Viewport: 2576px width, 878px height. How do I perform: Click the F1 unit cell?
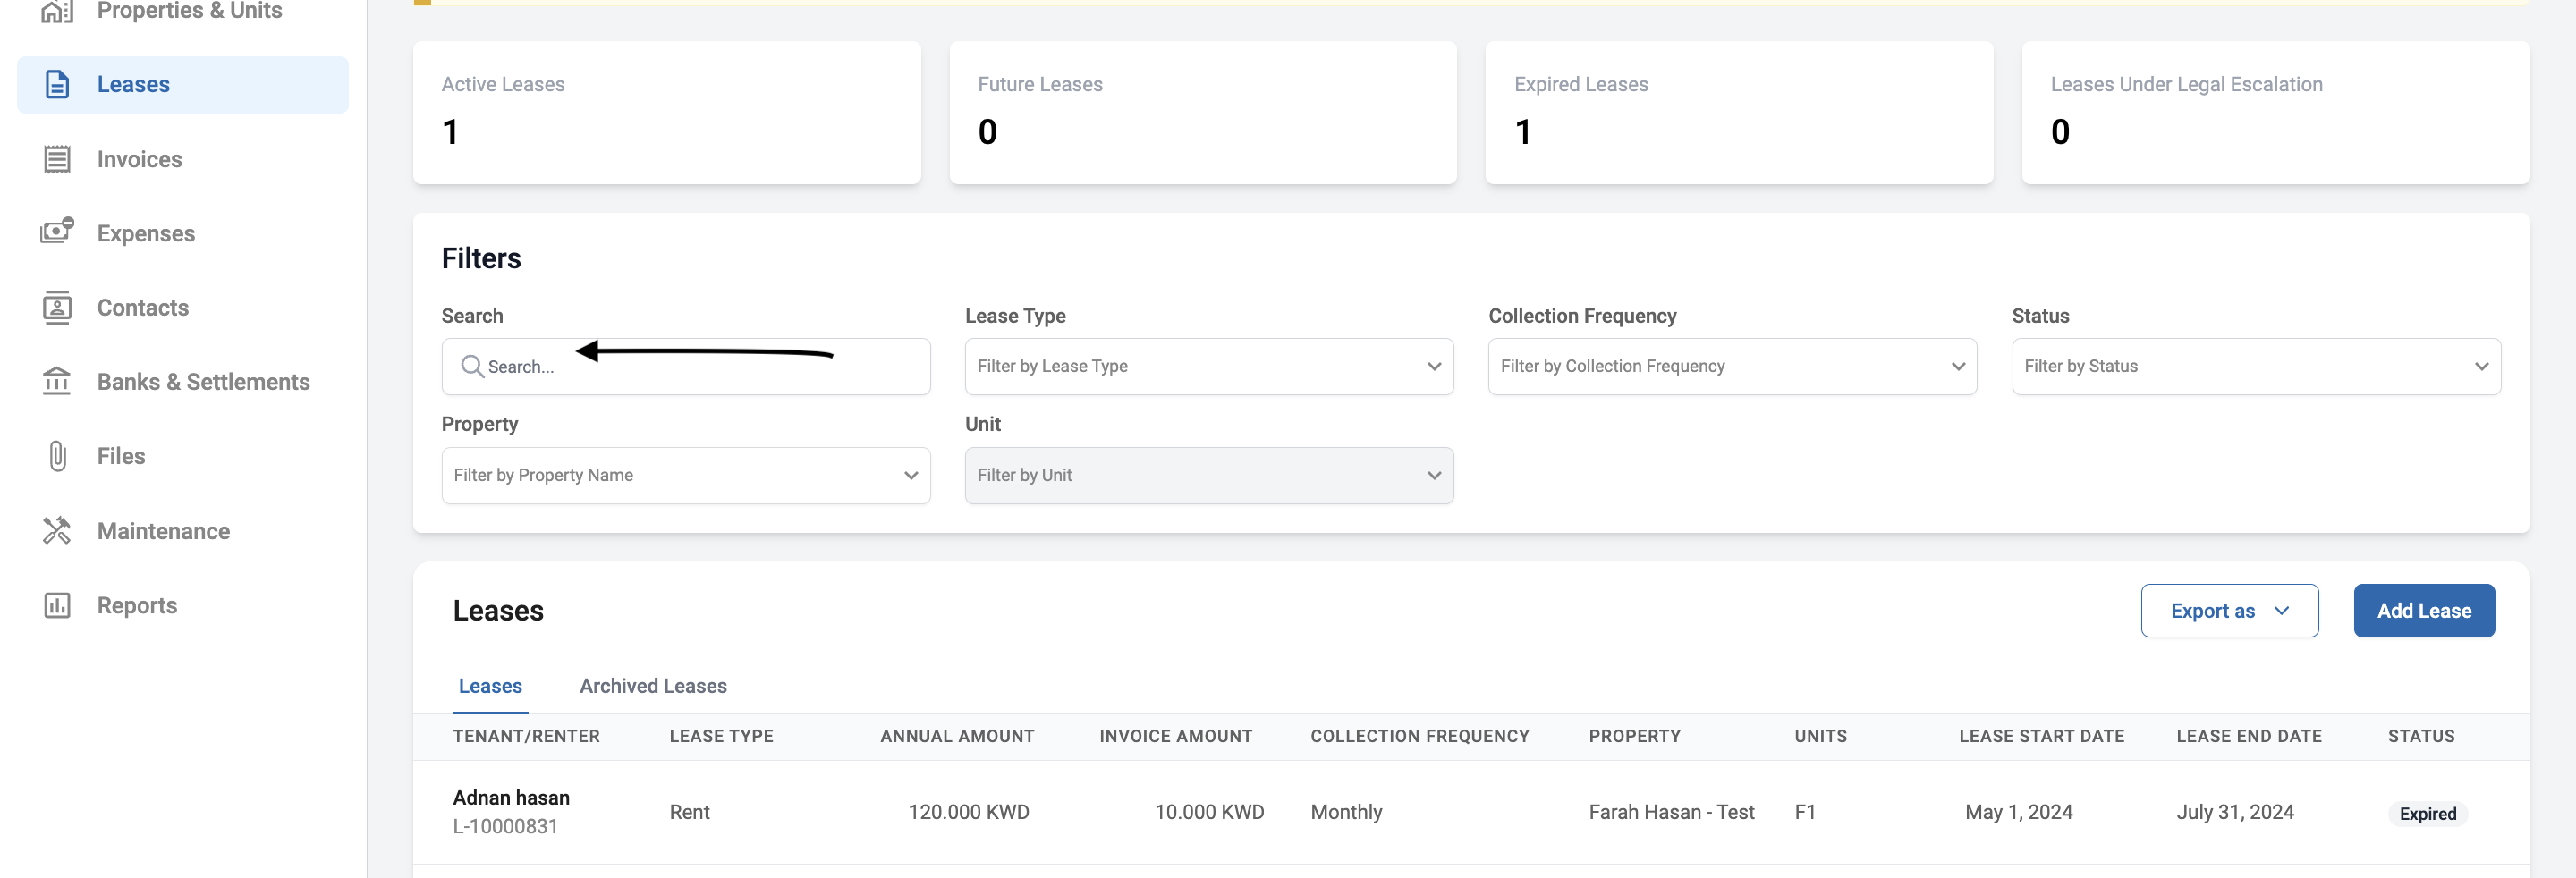point(1805,812)
